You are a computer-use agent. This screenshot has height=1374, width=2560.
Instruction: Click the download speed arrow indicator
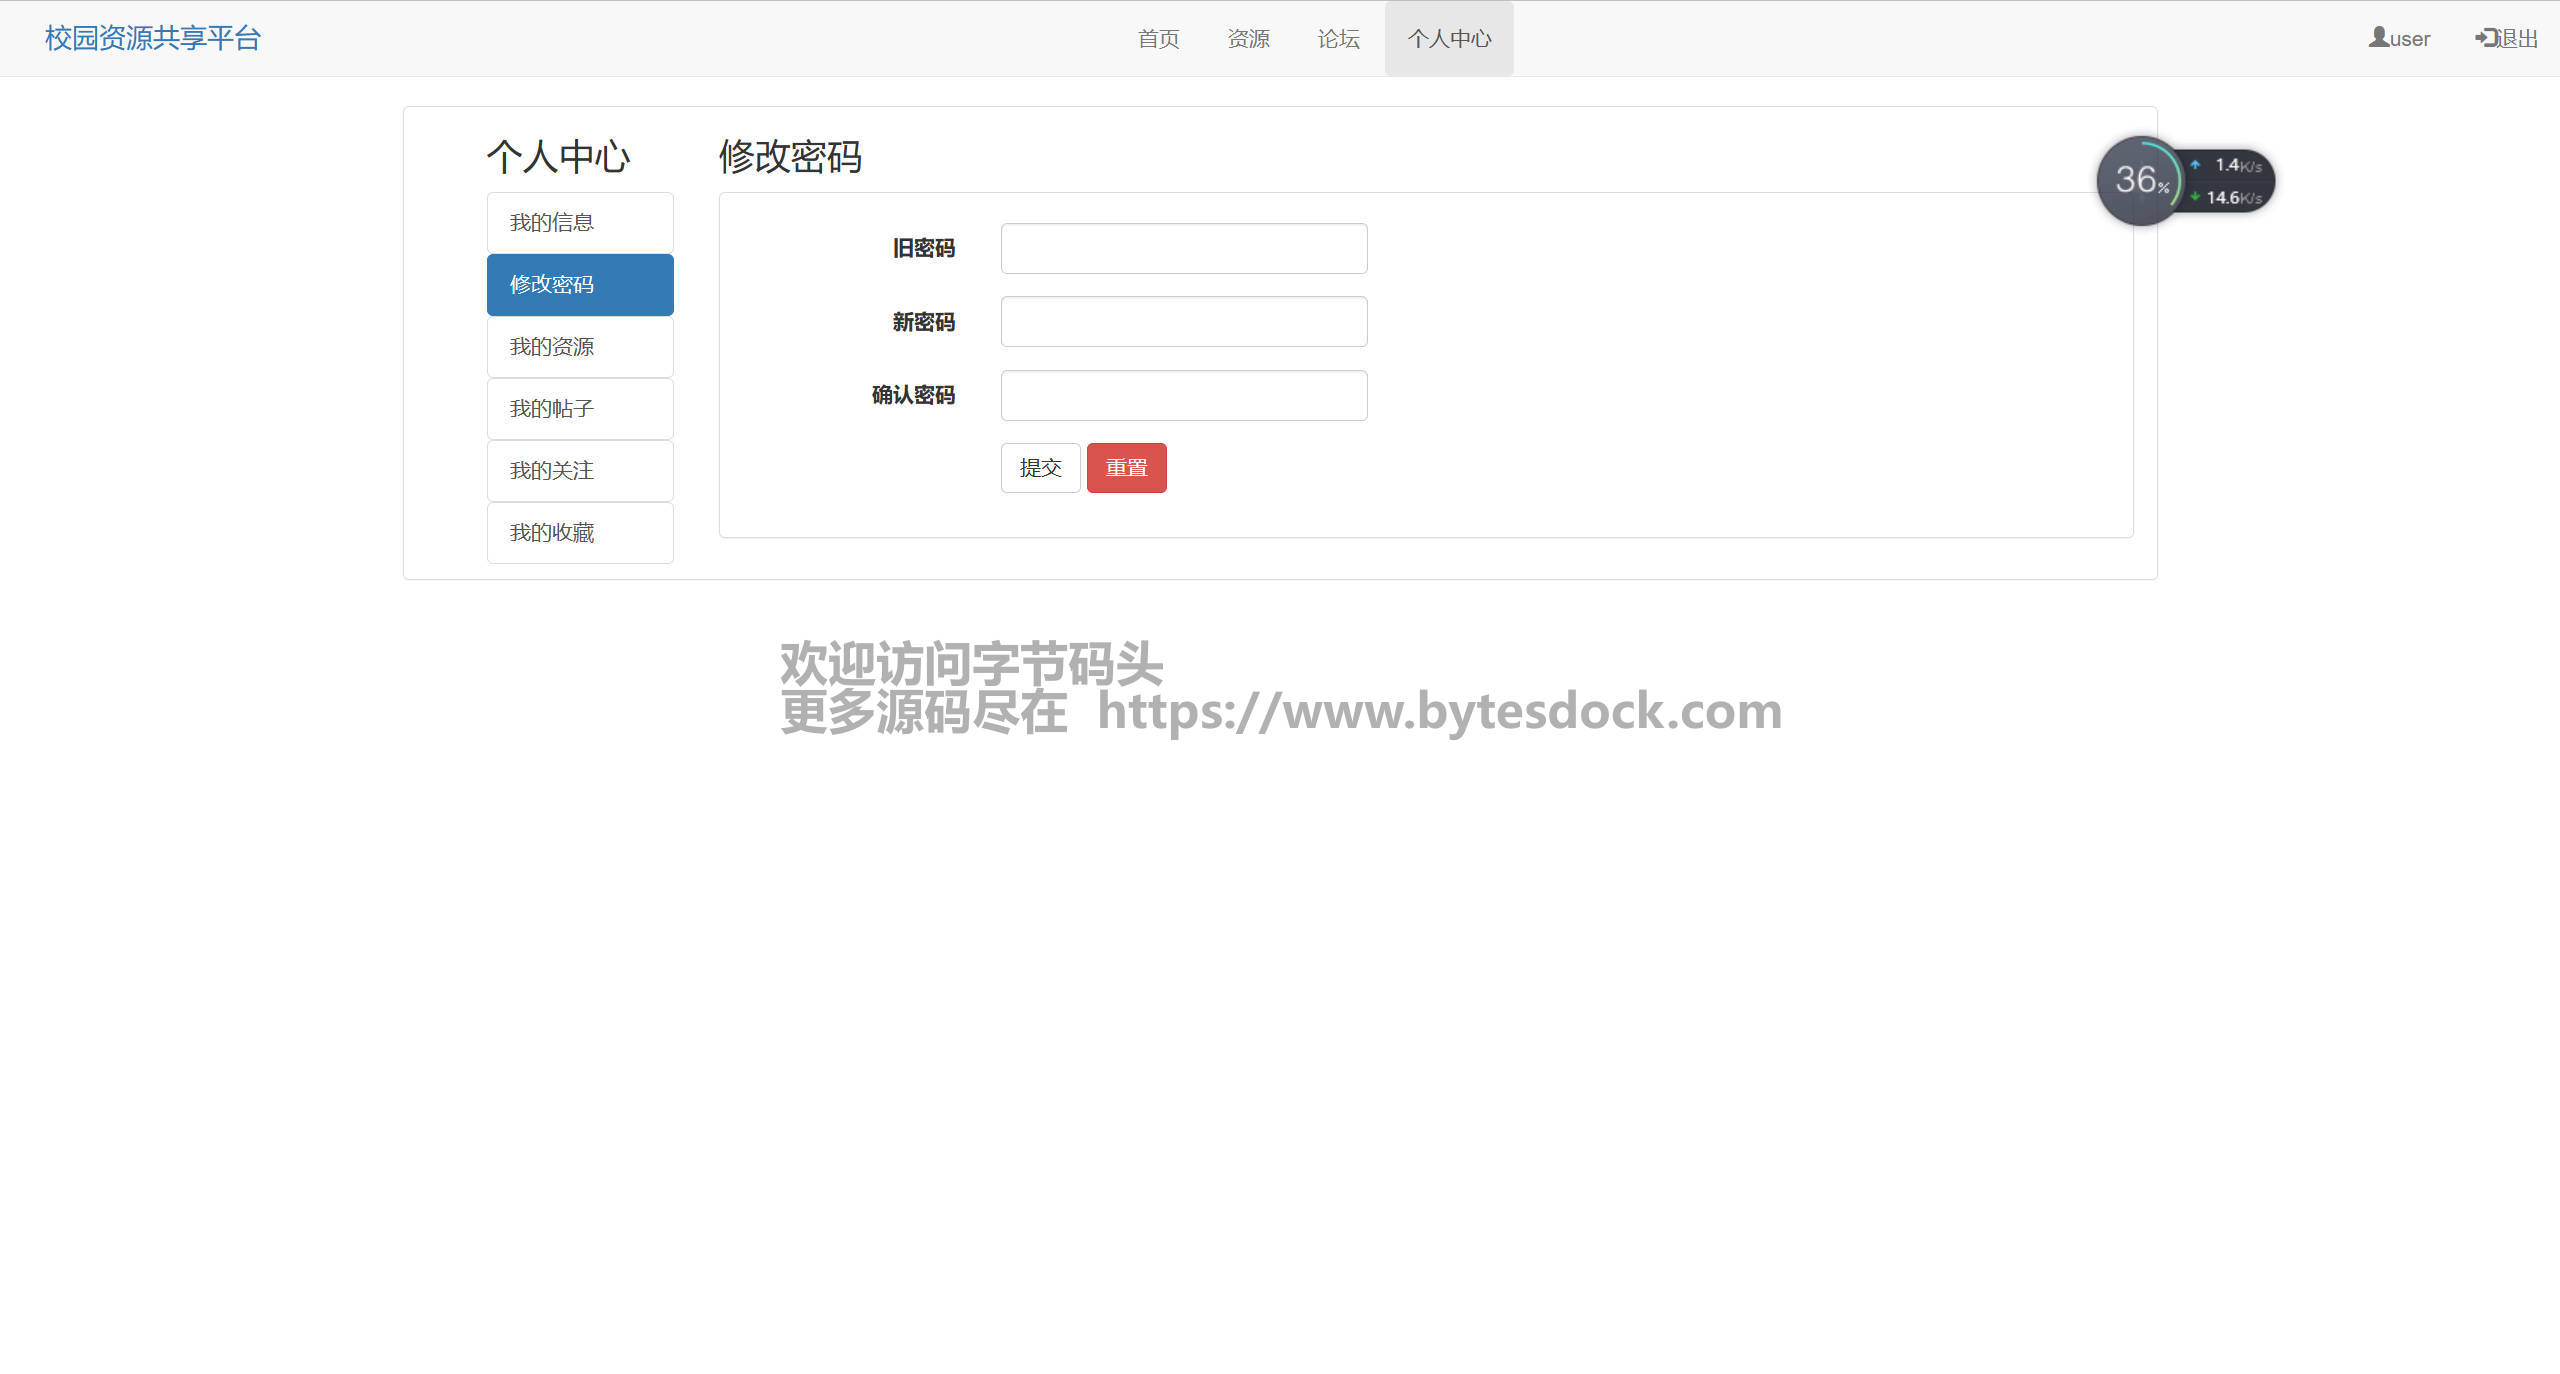pyautogui.click(x=2195, y=197)
